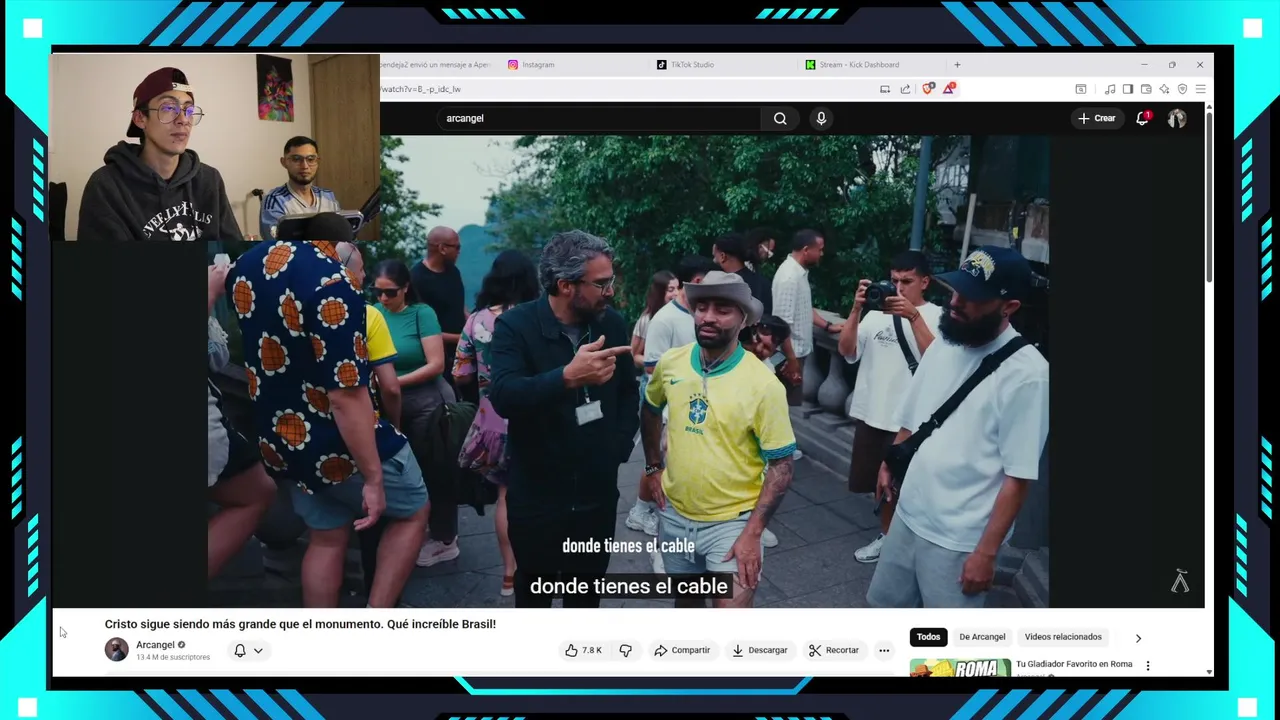The image size is (1280, 720).
Task: Click the video player to pause
Action: [628, 370]
